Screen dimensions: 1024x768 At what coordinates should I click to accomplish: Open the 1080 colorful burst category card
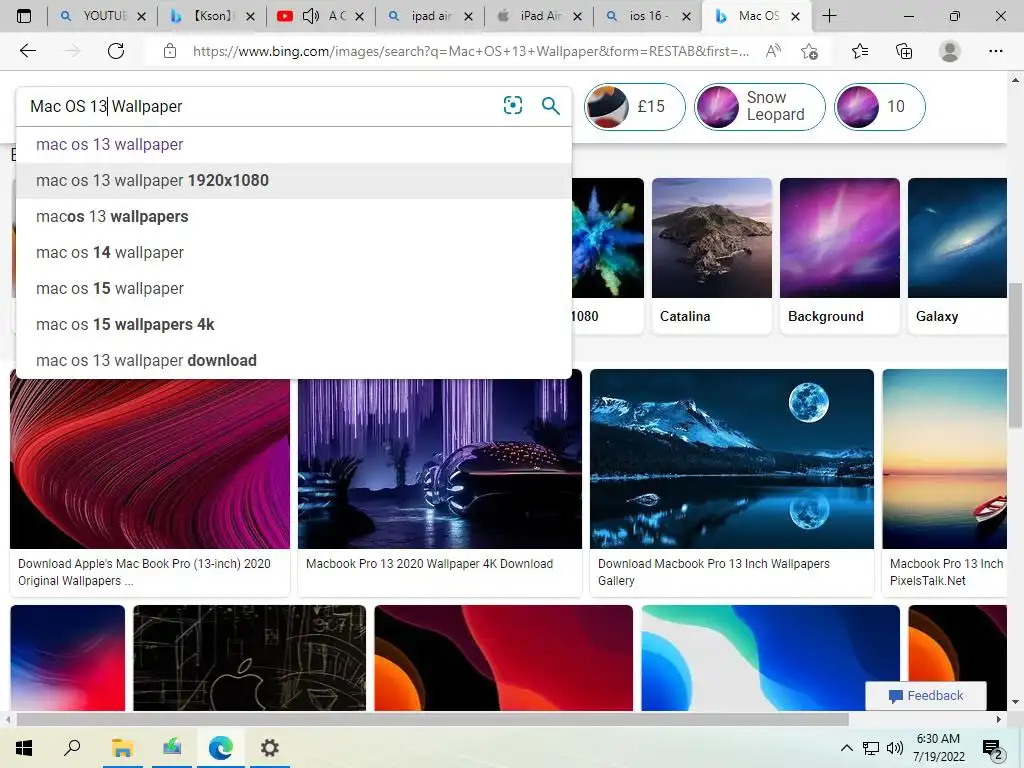point(607,256)
